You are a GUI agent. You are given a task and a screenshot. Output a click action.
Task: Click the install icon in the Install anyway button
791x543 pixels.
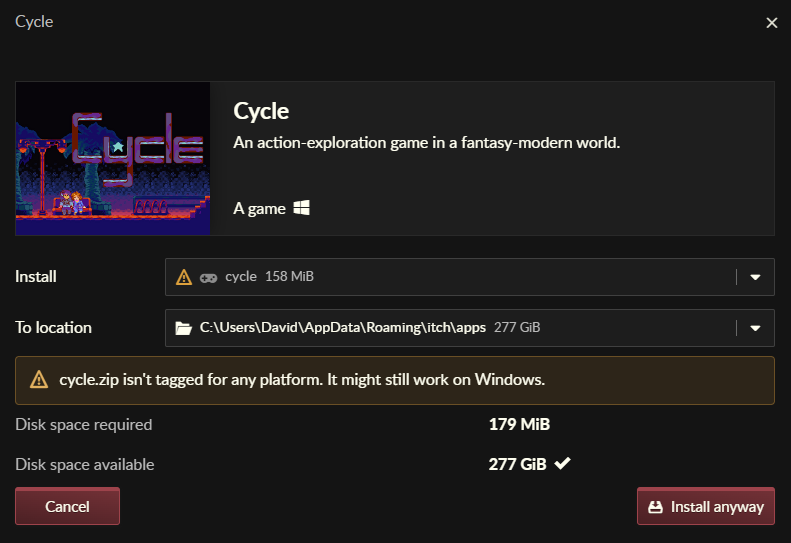coord(655,507)
